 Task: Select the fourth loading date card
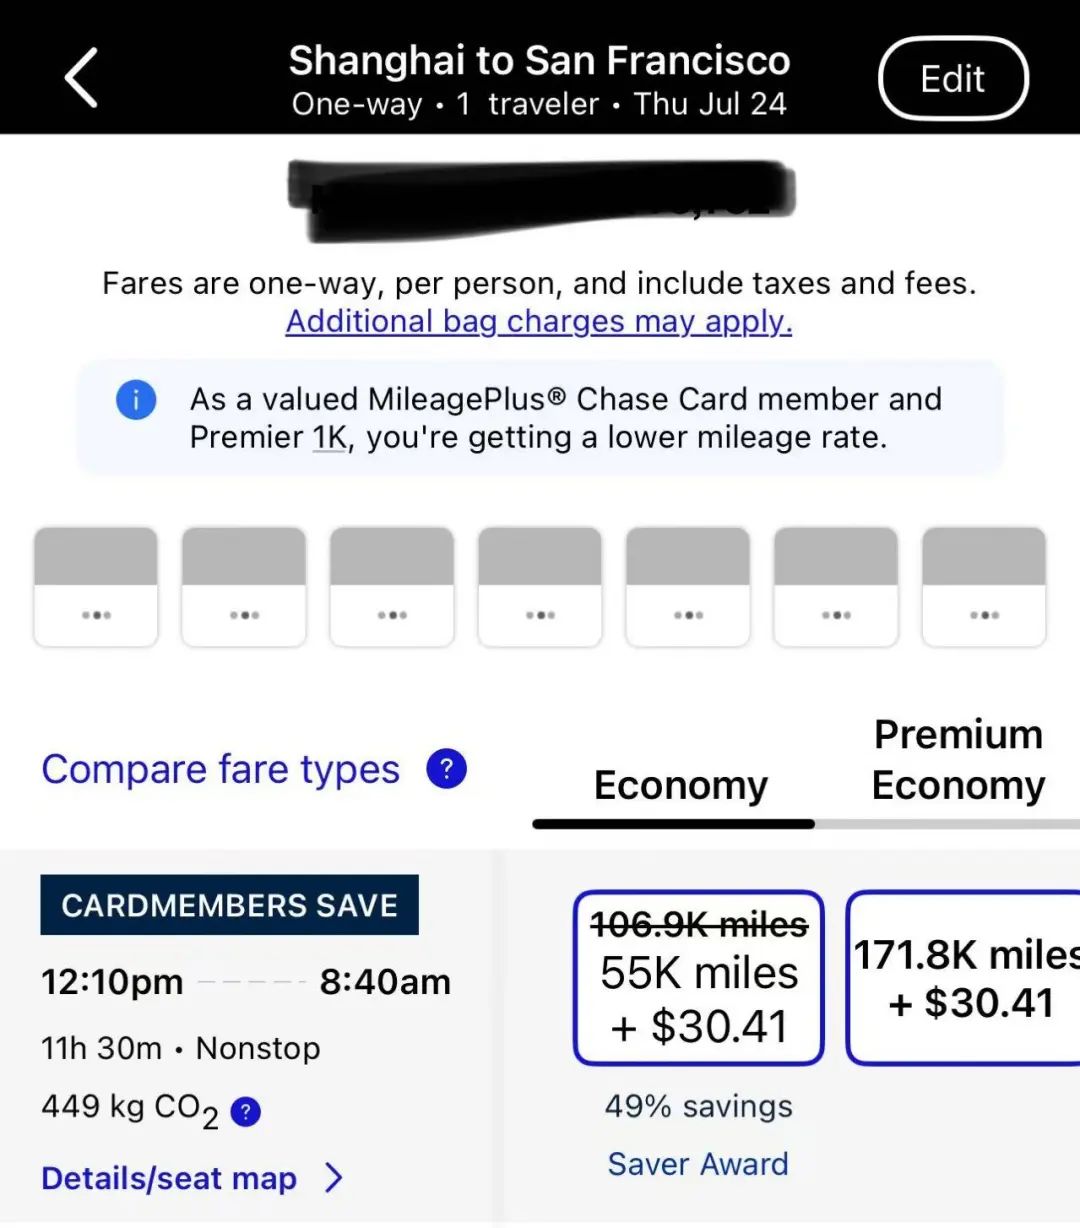click(x=540, y=587)
